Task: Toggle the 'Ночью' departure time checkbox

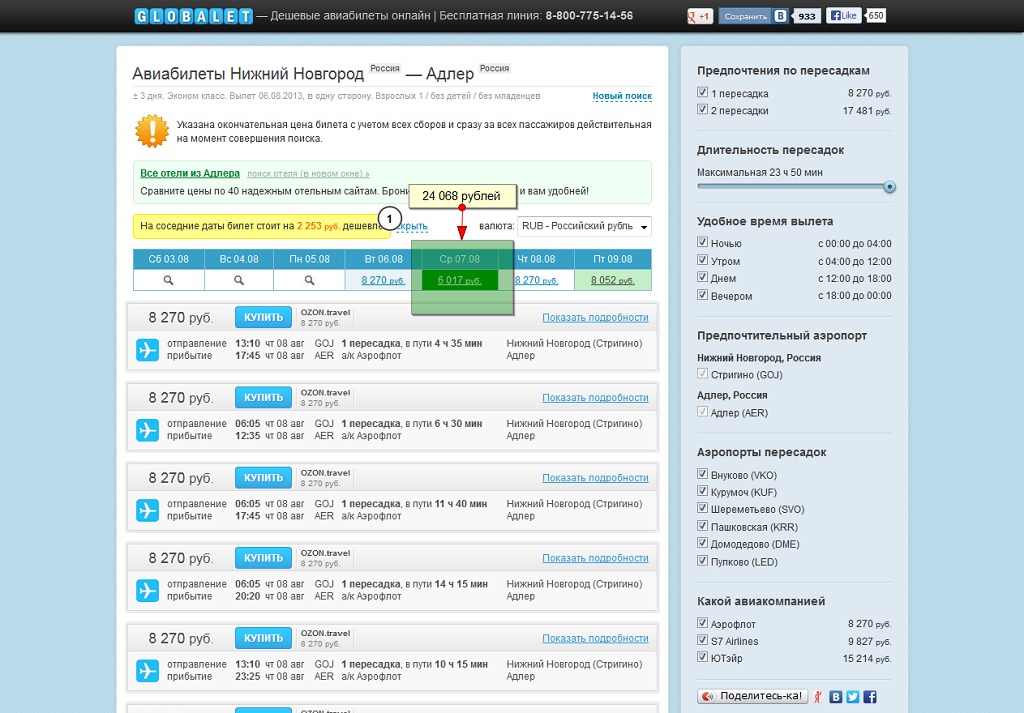Action: tap(703, 243)
